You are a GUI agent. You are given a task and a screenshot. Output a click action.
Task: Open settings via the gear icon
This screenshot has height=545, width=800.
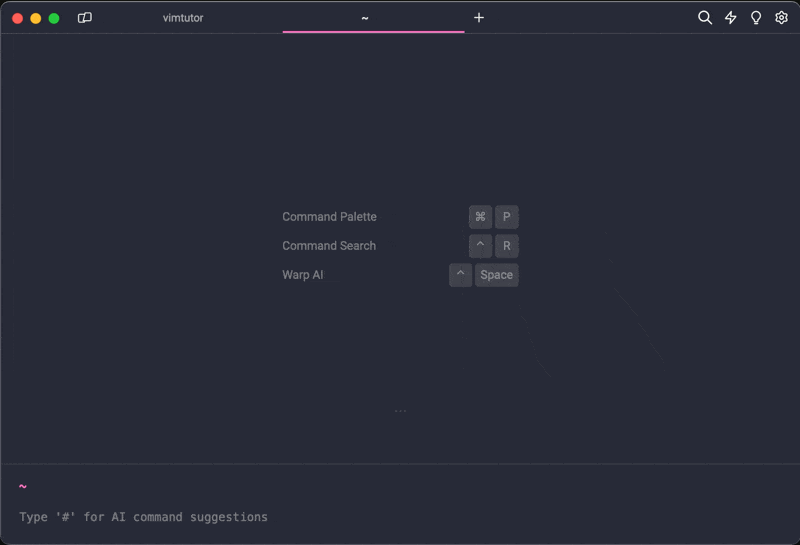coord(782,18)
